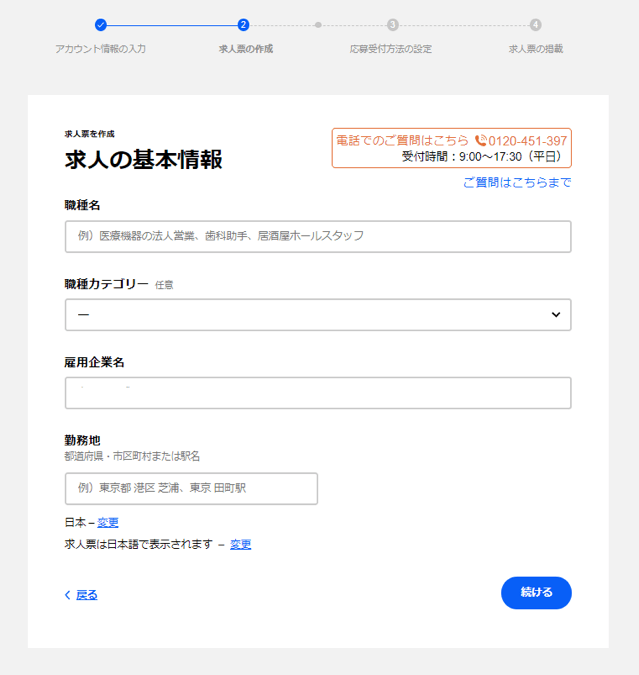
Task: Click into the 雇用企業名 input field
Action: 318,393
